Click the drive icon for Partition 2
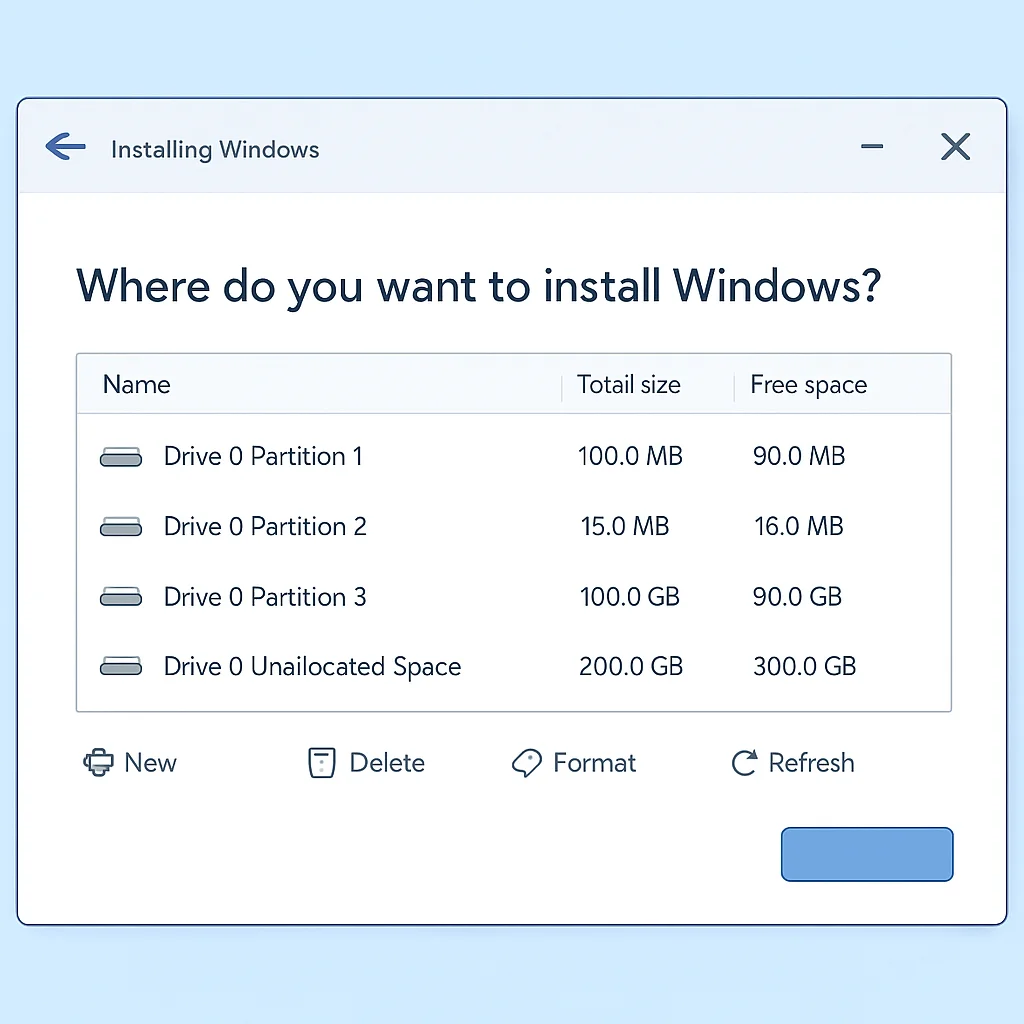The width and height of the screenshot is (1024, 1024). tap(121, 526)
